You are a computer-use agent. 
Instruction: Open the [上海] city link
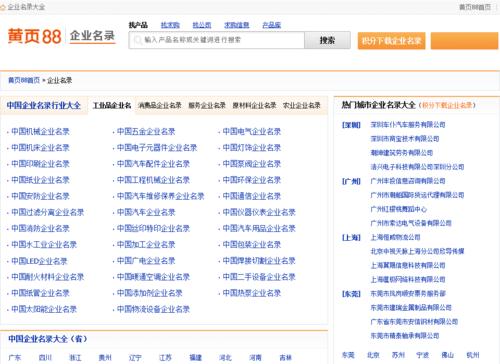pyautogui.click(x=351, y=238)
